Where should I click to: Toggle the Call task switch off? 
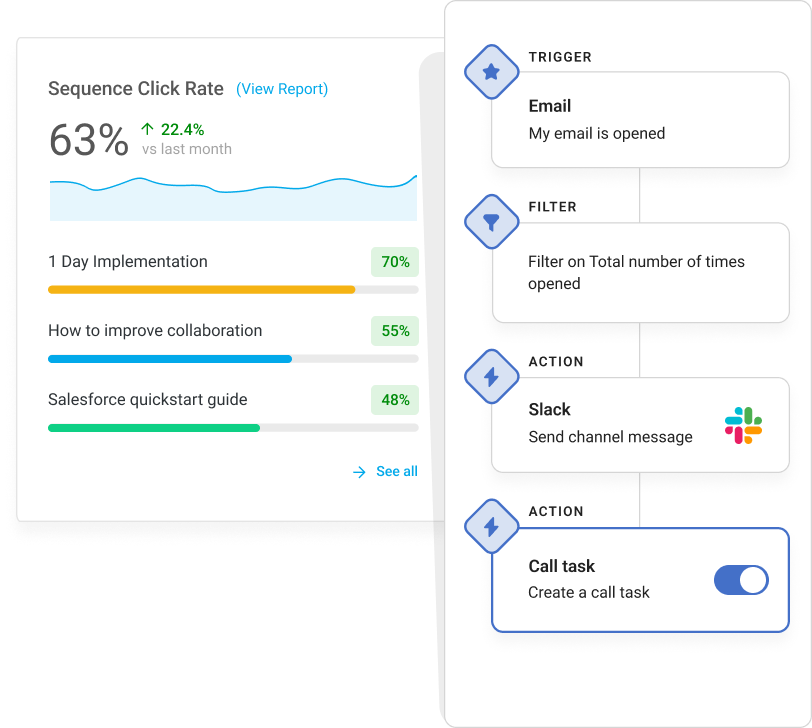741,580
